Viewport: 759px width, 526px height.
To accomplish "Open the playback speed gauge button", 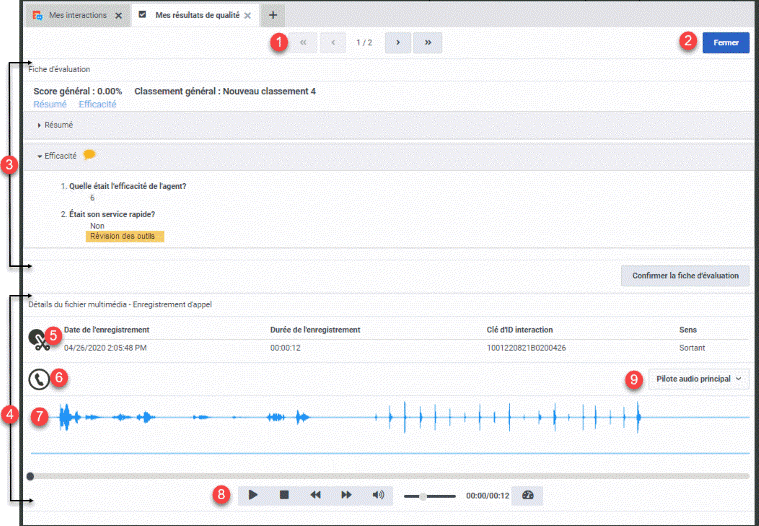I will 529,495.
